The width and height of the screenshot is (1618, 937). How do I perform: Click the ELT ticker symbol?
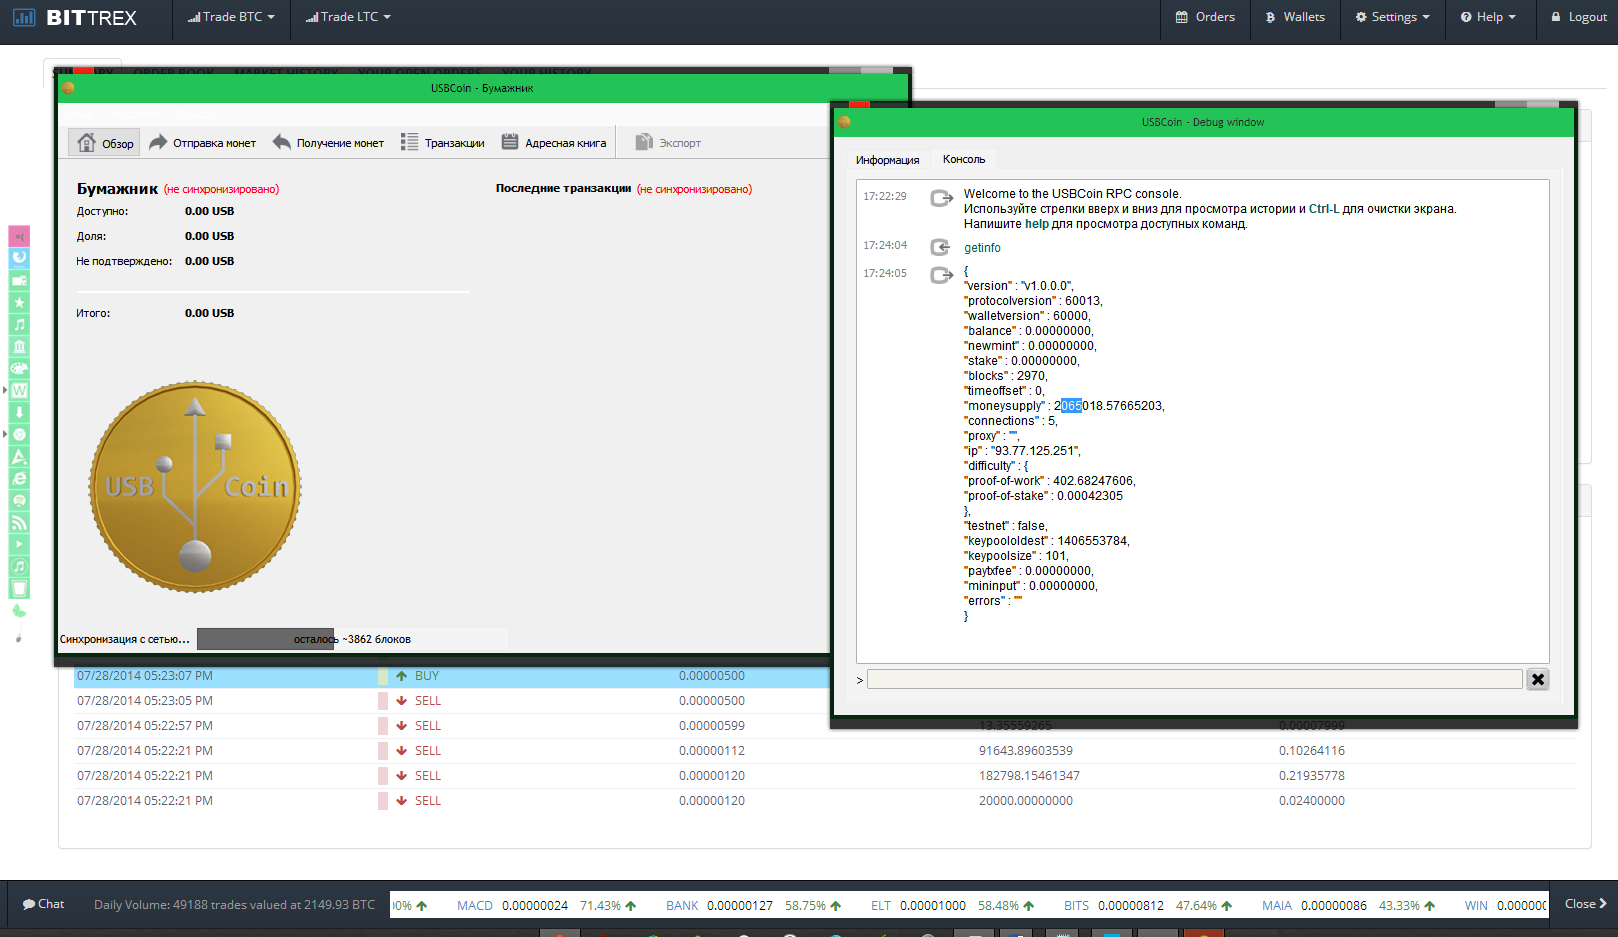(880, 905)
